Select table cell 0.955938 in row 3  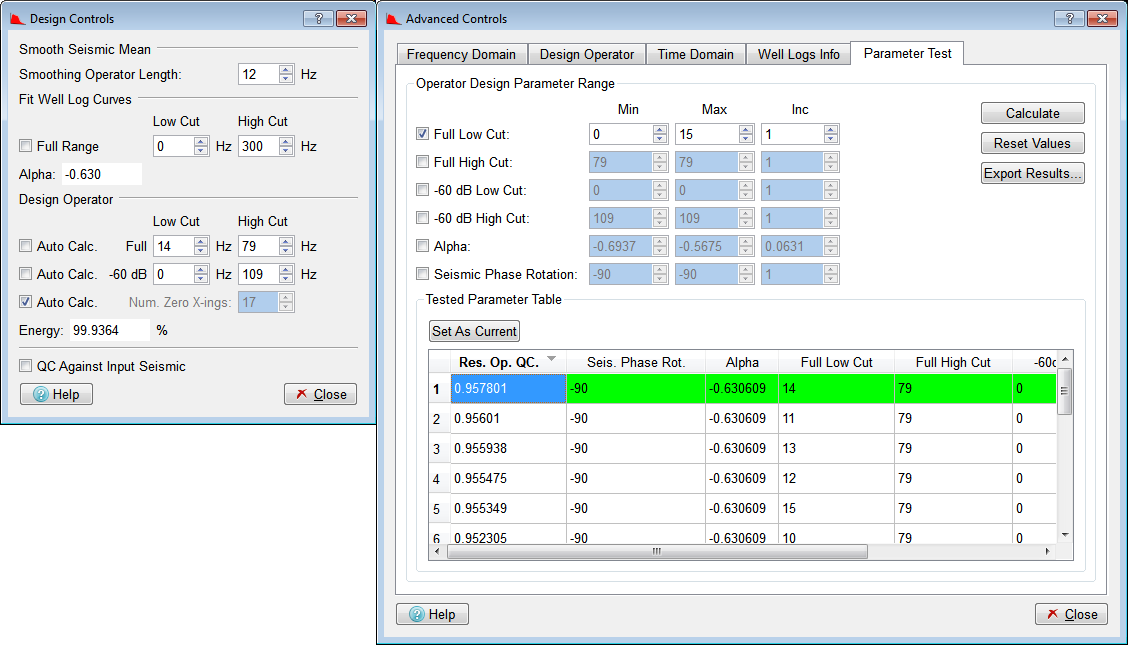508,449
